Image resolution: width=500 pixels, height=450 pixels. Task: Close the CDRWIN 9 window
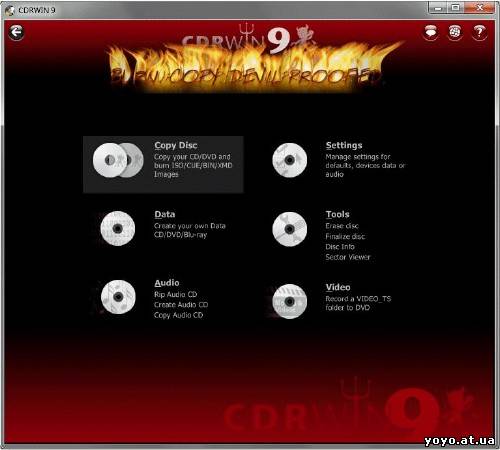[x=479, y=8]
